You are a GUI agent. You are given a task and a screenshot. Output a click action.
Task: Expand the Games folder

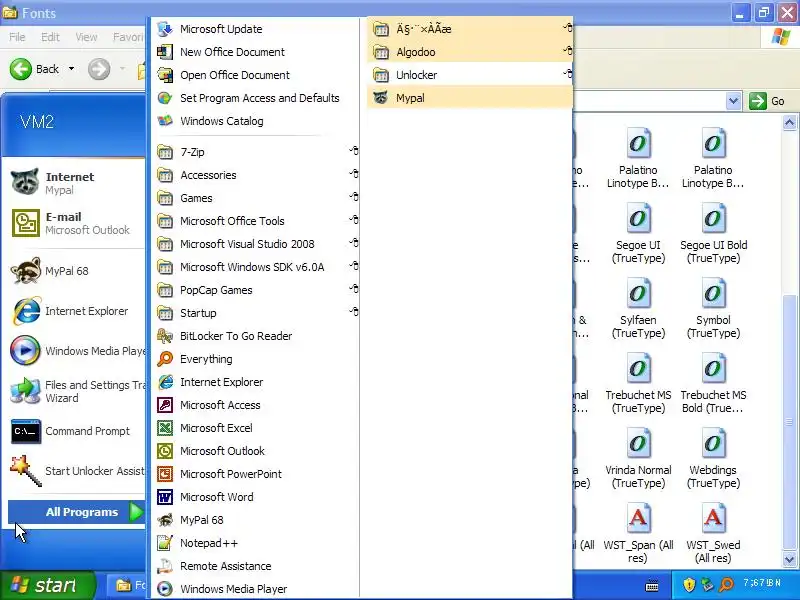tap(256, 198)
